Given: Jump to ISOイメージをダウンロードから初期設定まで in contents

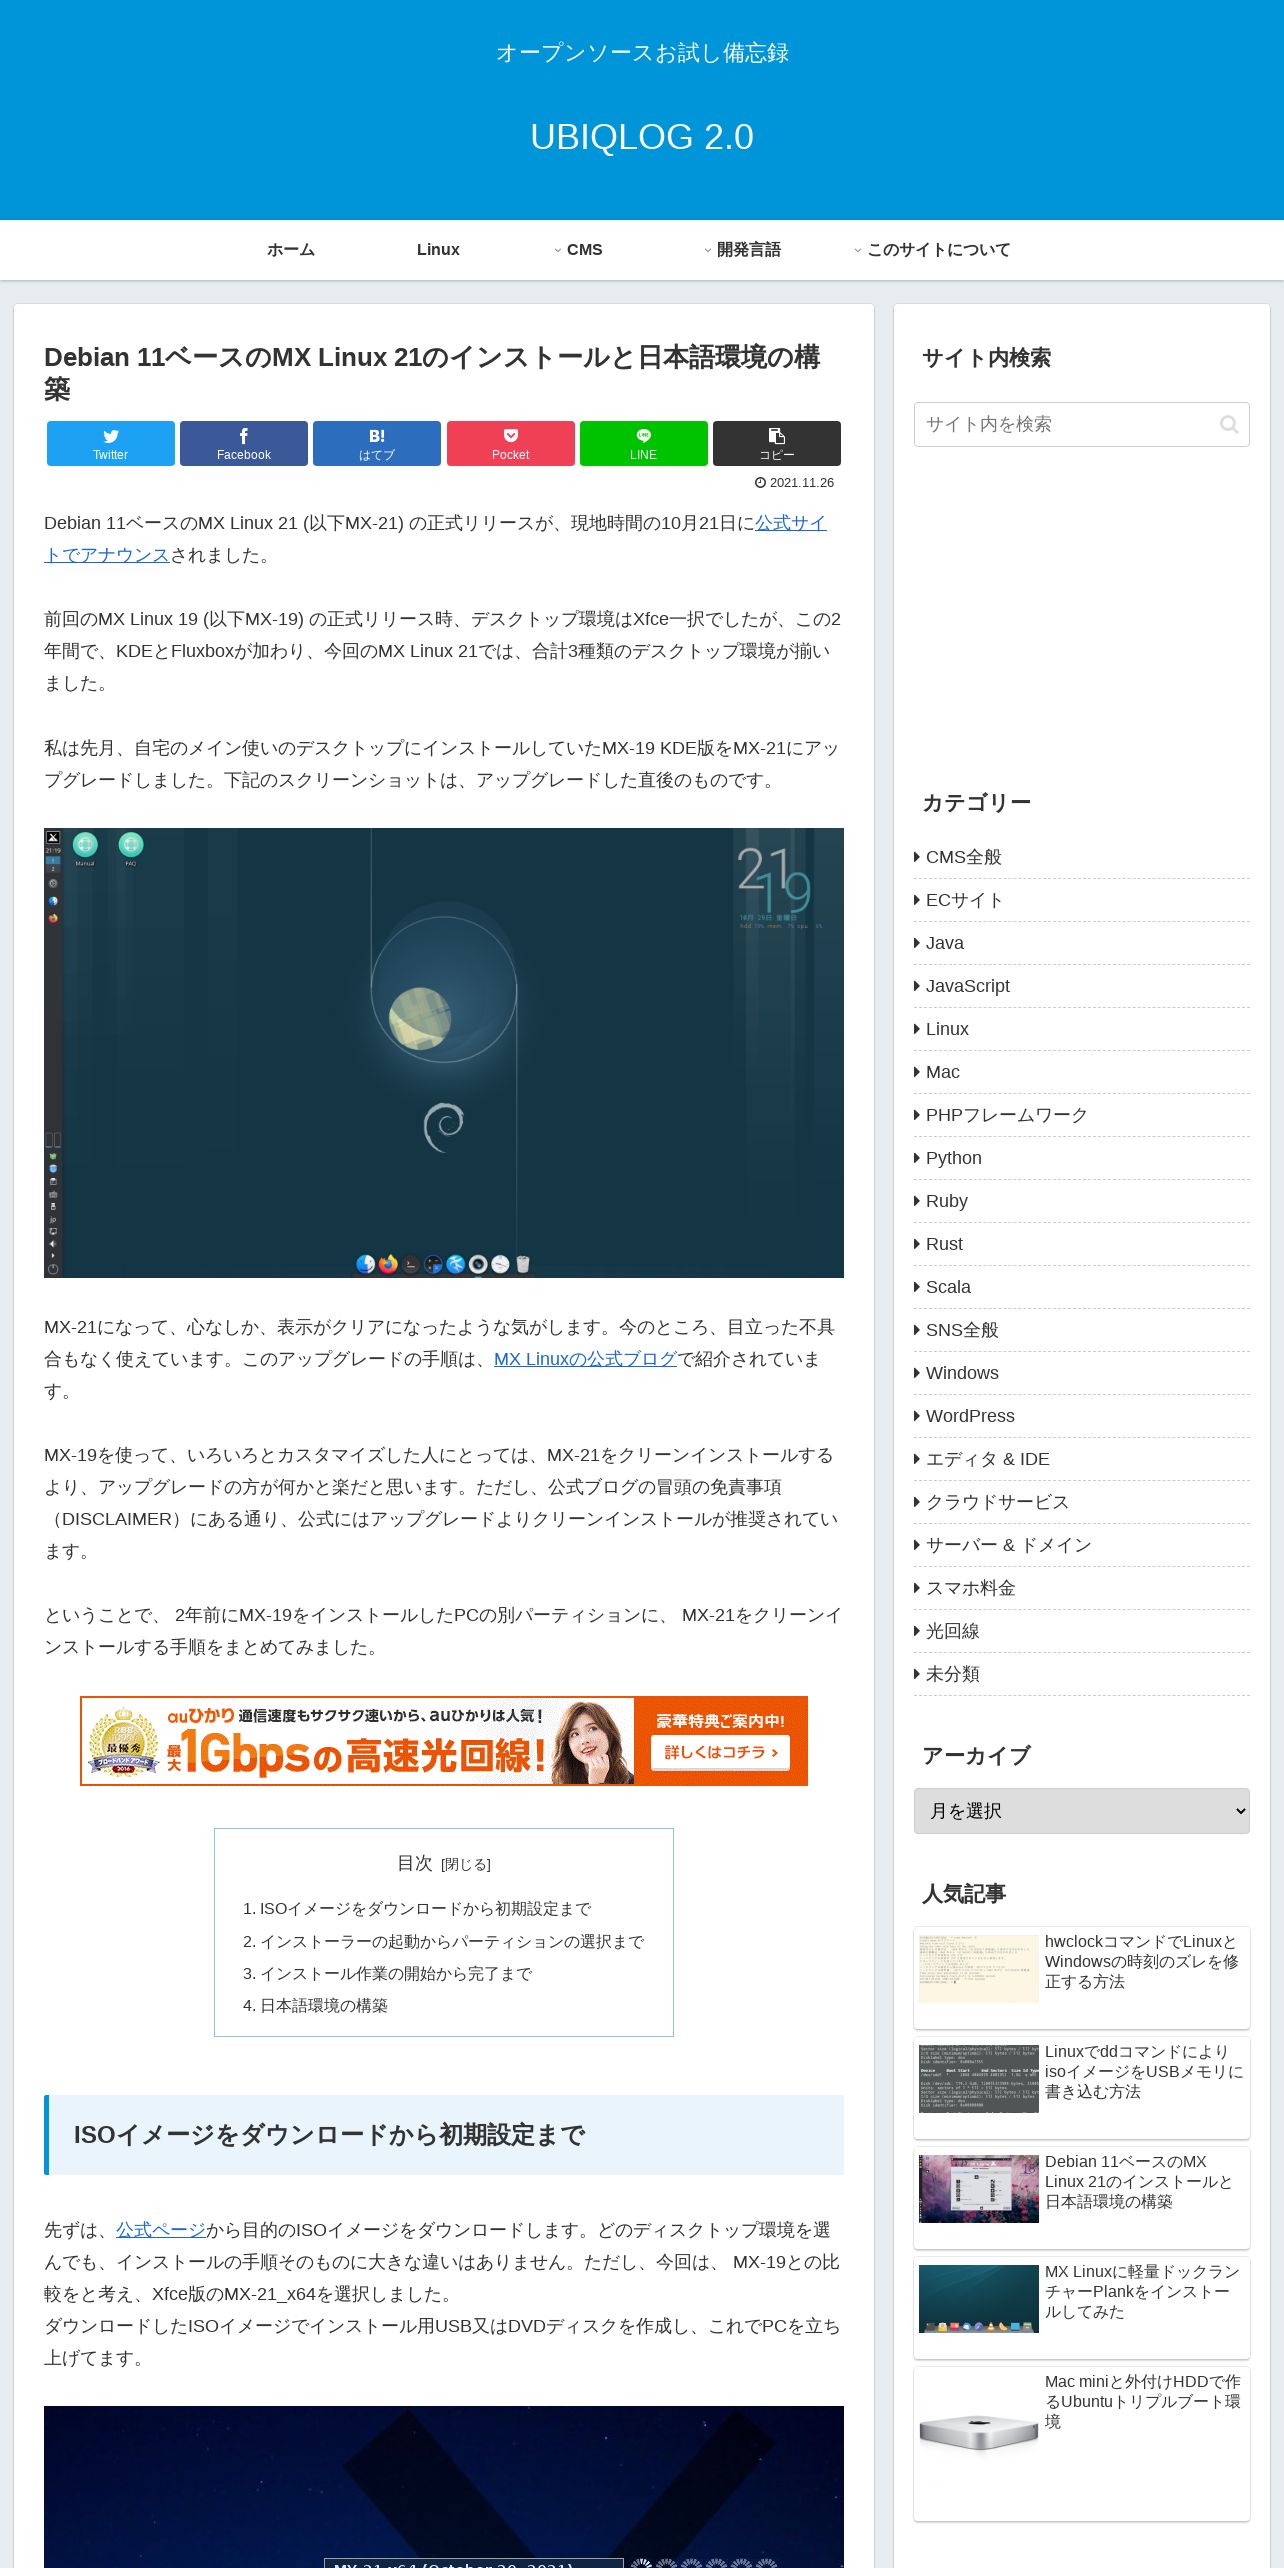Looking at the screenshot, I should [425, 1909].
